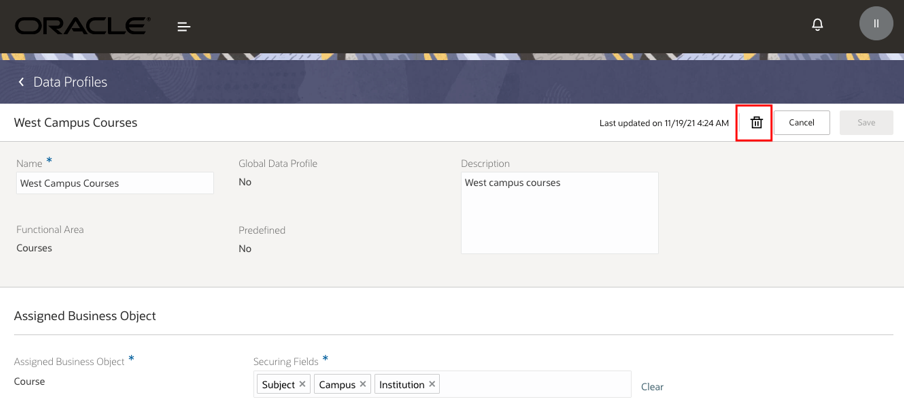904x410 pixels.
Task: Click the Oracle logo
Action: click(82, 26)
